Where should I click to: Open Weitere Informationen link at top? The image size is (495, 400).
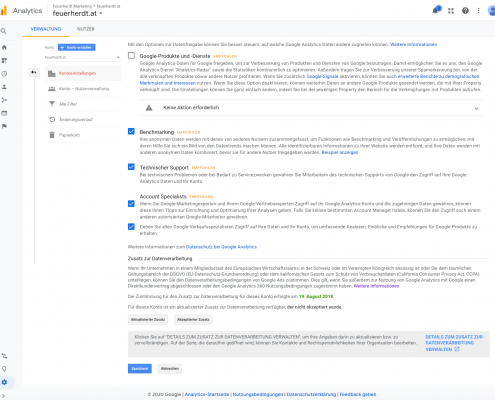pyautogui.click(x=413, y=44)
